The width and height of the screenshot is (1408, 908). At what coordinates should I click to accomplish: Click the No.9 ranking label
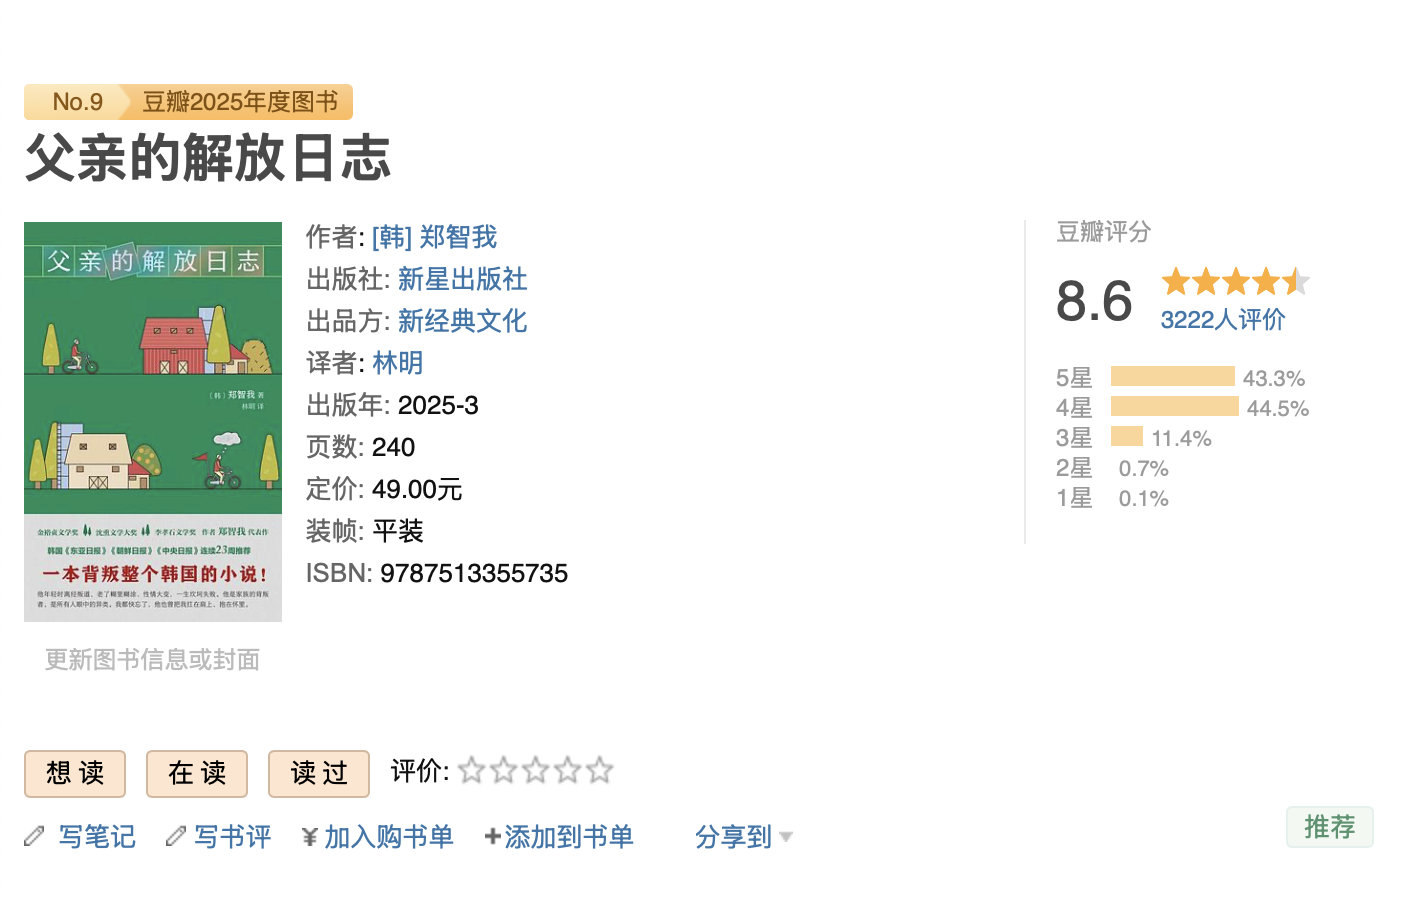[x=77, y=102]
